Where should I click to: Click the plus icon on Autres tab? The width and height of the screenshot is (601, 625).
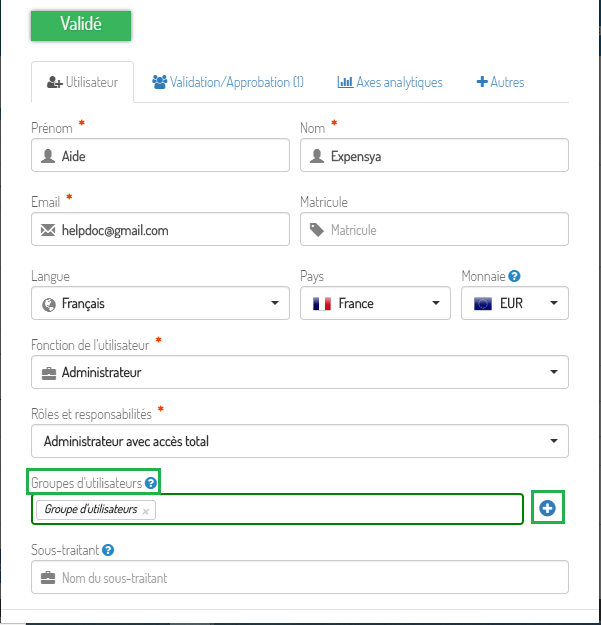click(x=482, y=81)
